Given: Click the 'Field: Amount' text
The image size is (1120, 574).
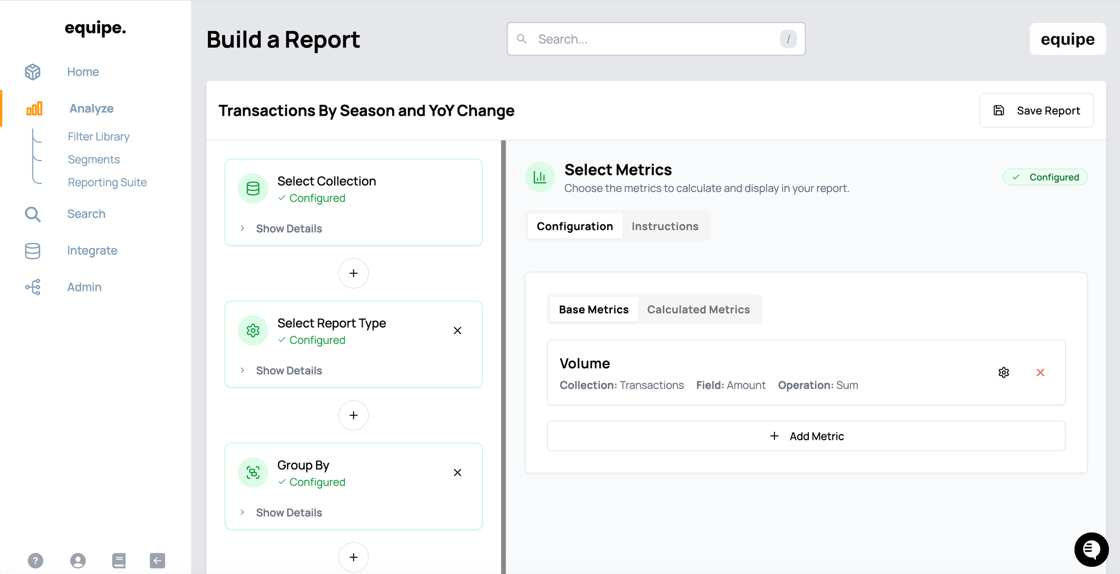Looking at the screenshot, I should point(731,386).
